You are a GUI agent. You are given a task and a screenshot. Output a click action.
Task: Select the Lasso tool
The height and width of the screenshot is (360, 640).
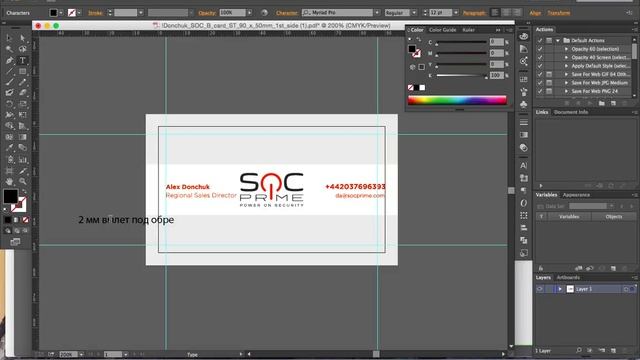(22, 49)
